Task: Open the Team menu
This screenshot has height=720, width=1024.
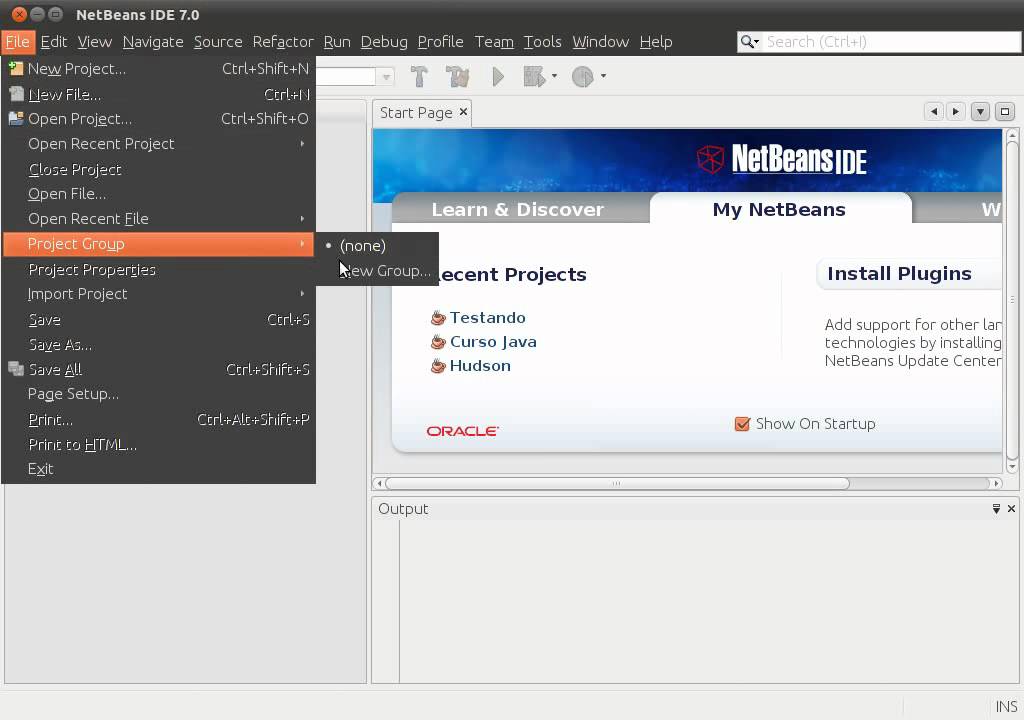Action: tap(494, 42)
